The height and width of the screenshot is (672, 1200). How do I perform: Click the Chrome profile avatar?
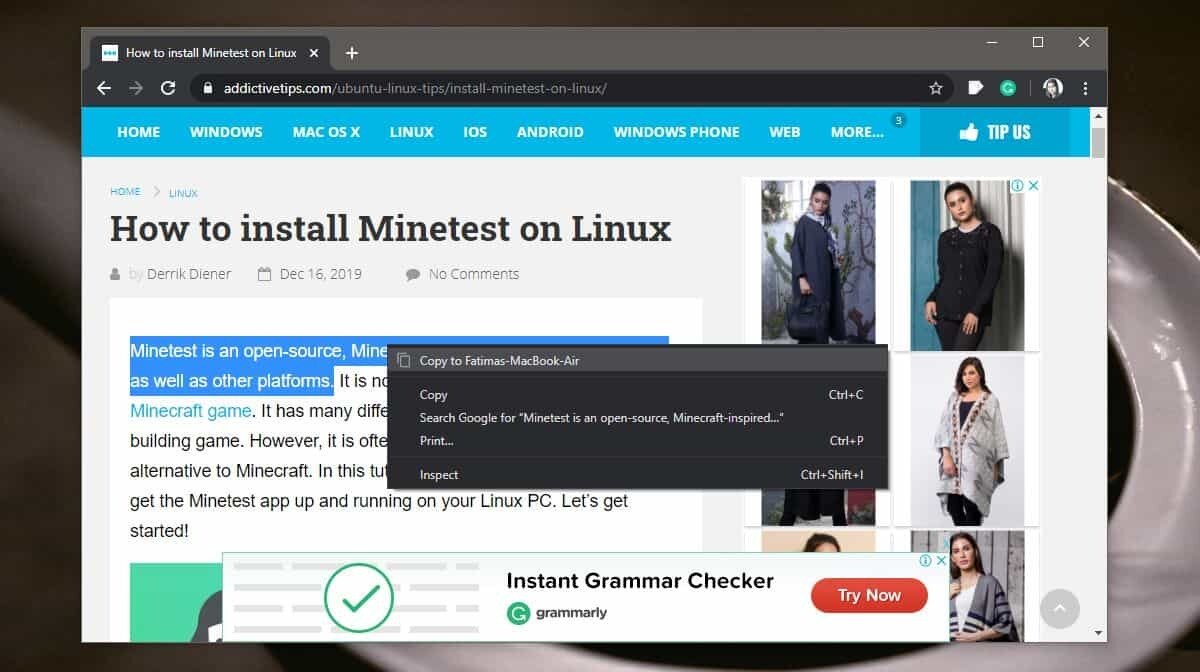[1053, 88]
